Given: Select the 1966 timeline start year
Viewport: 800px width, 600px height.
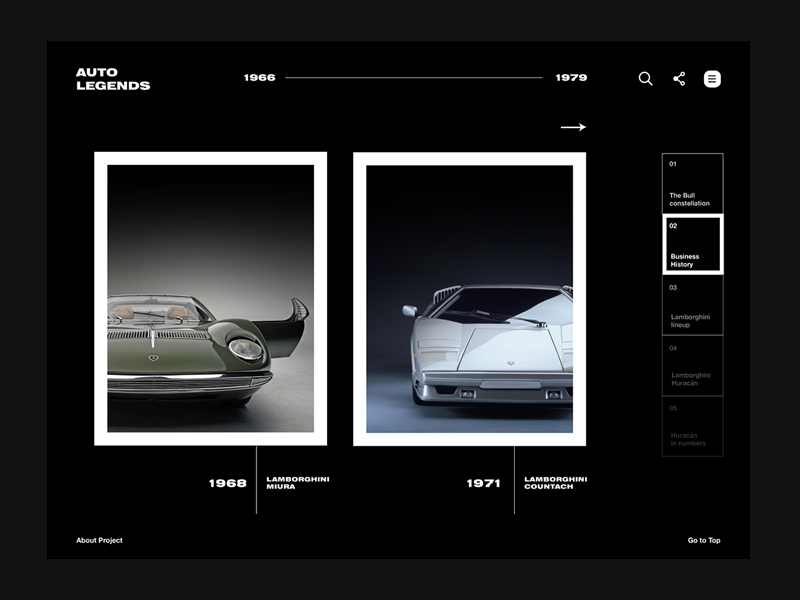Looking at the screenshot, I should tap(260, 78).
